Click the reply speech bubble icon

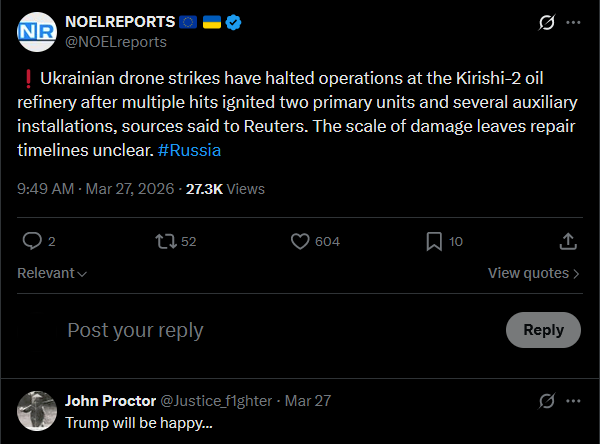point(32,241)
